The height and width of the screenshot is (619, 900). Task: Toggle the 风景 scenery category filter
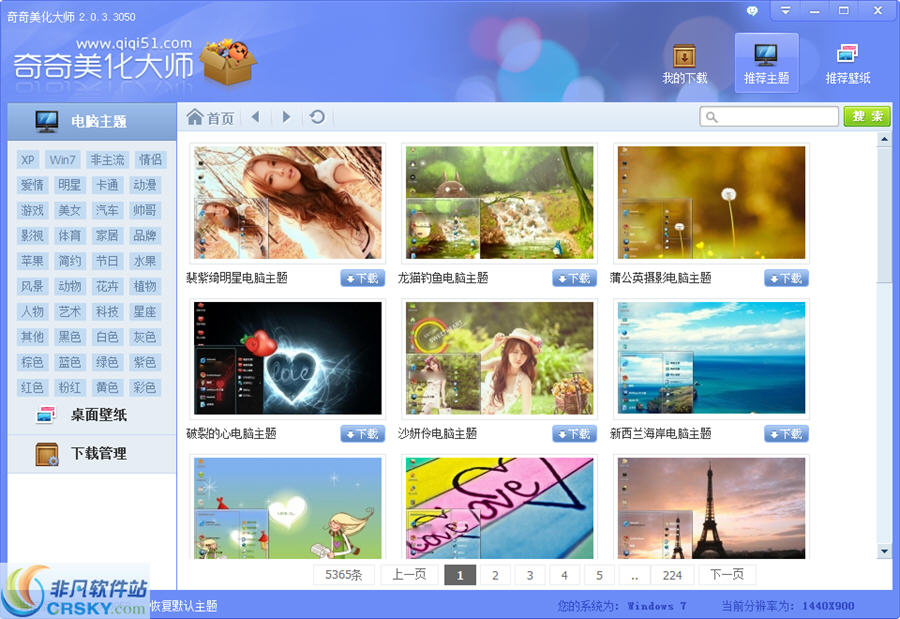(31, 286)
